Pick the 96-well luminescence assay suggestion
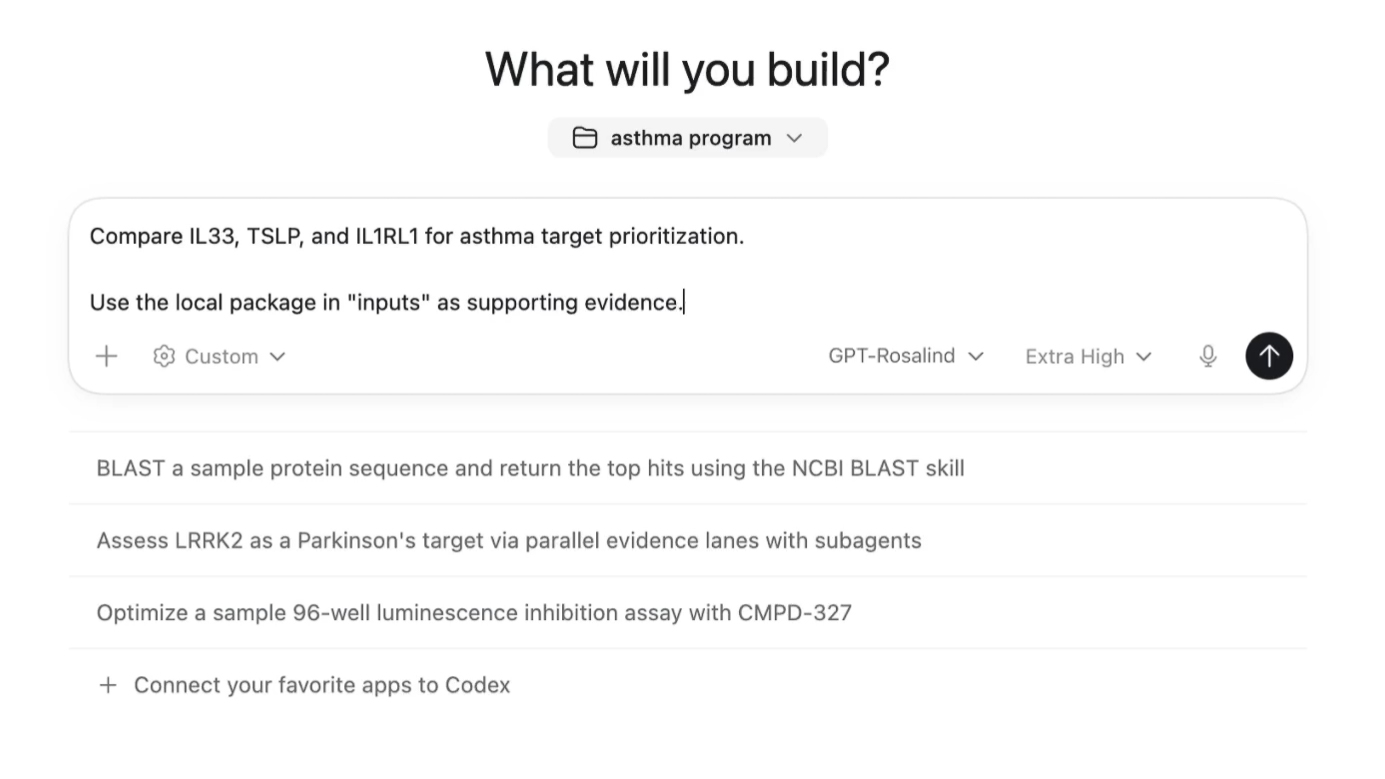 [474, 613]
